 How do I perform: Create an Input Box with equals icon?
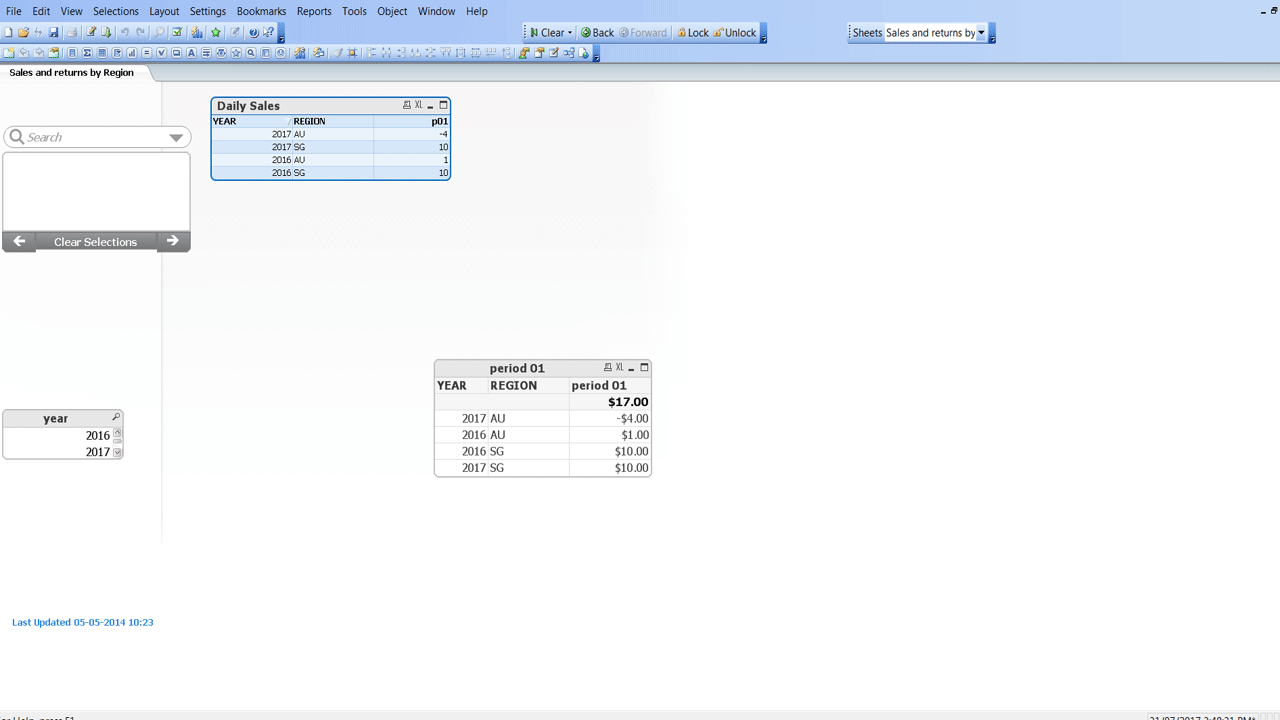point(146,53)
